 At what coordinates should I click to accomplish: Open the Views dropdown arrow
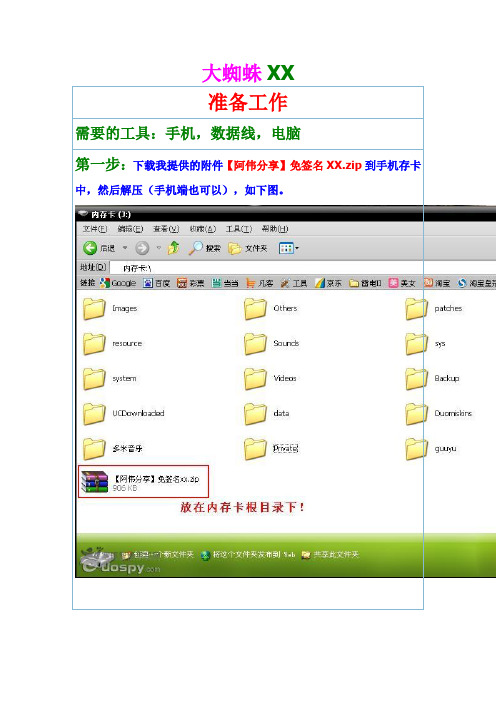tap(296, 248)
